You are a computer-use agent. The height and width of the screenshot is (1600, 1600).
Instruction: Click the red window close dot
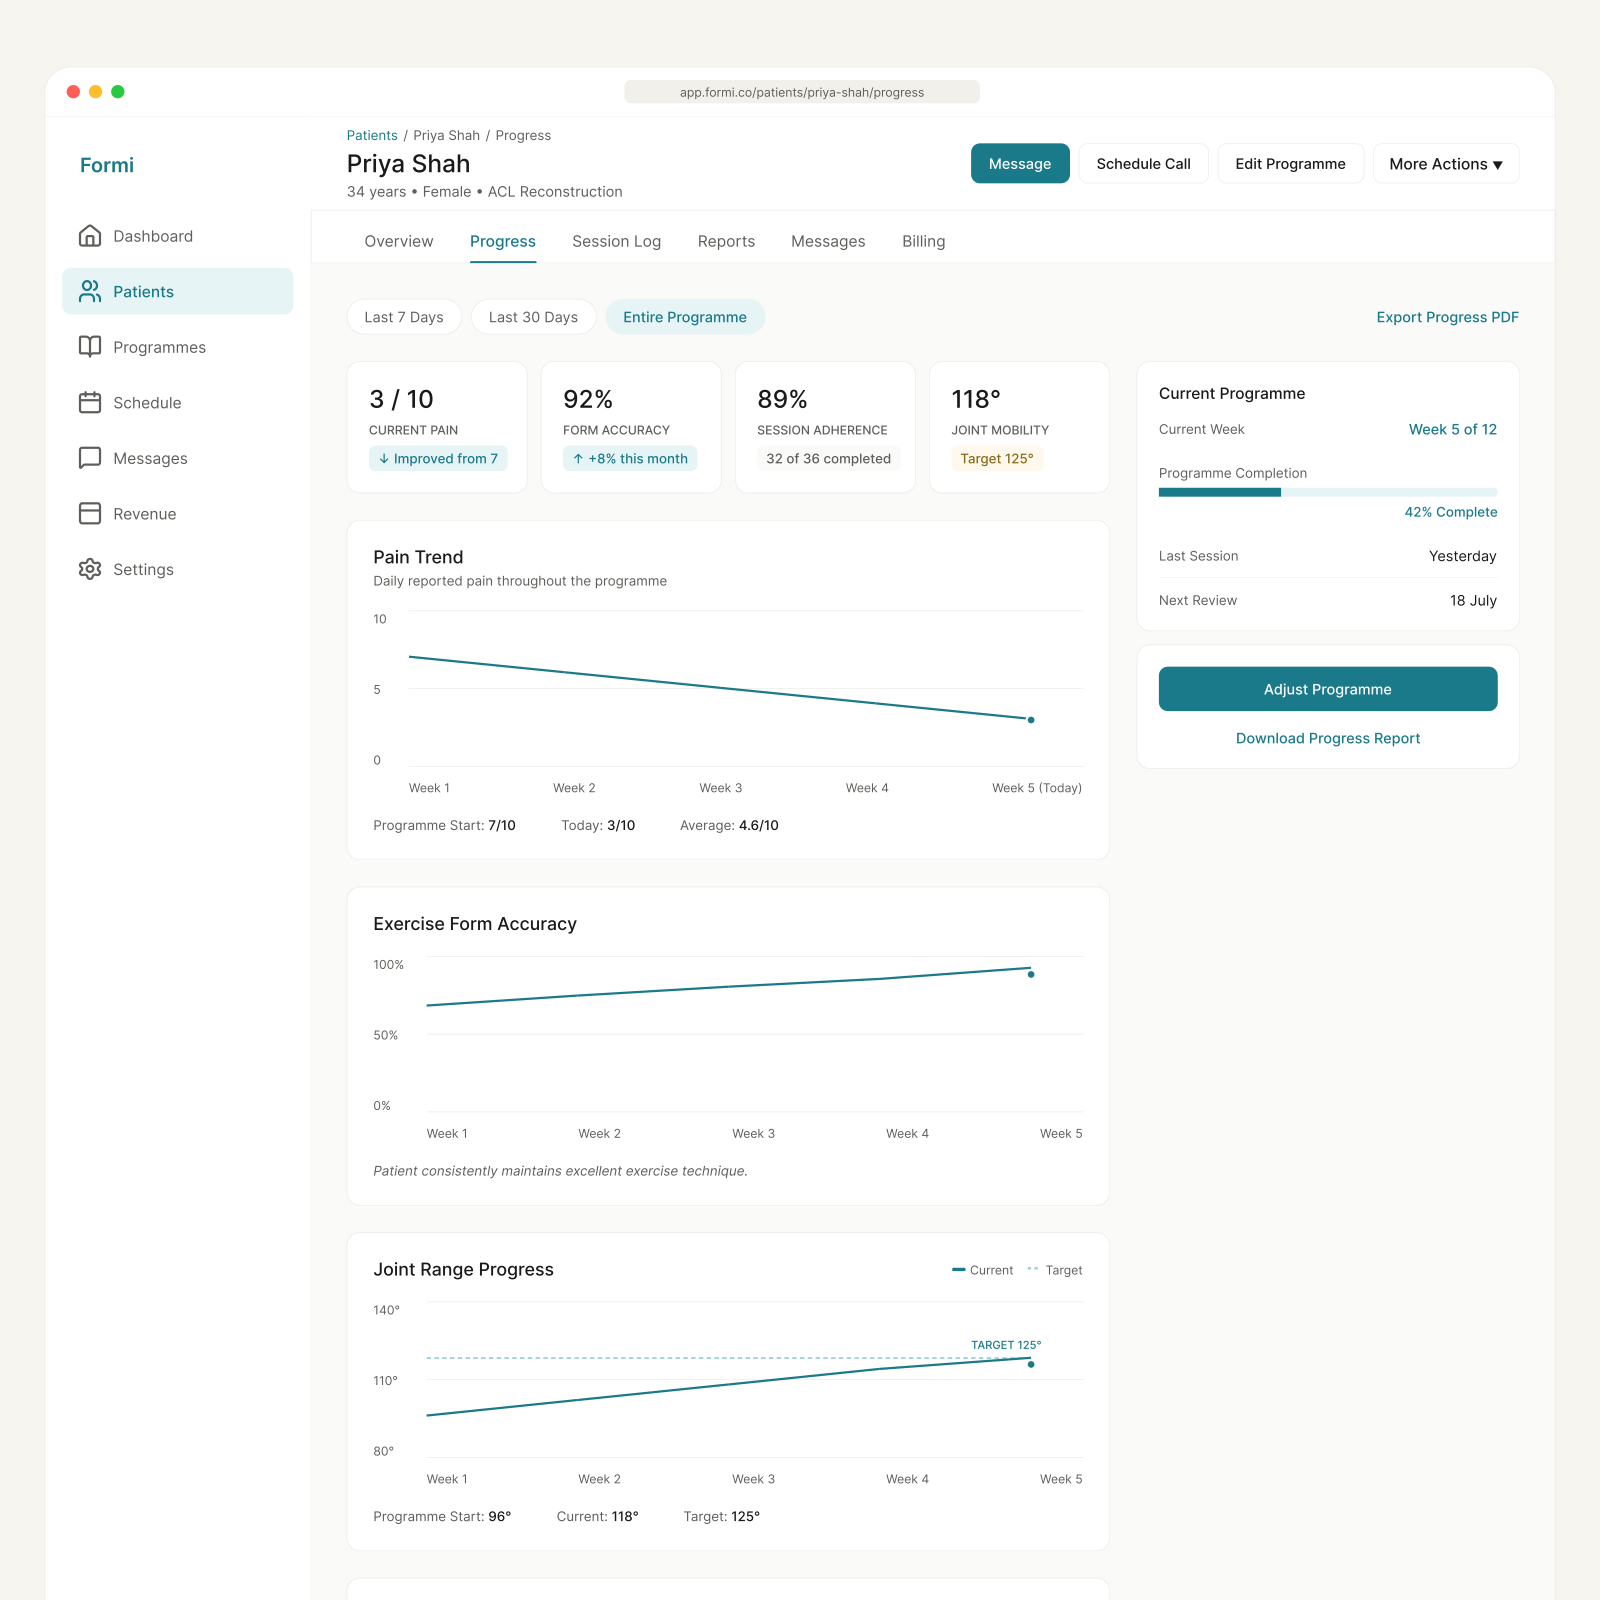point(73,92)
